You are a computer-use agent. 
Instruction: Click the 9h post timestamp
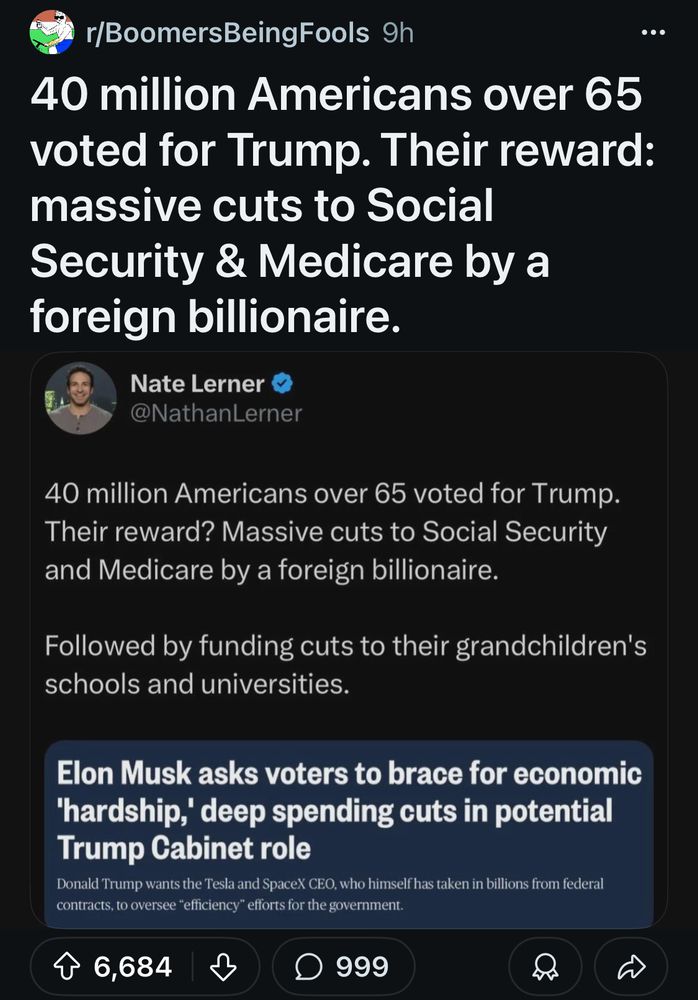[397, 32]
